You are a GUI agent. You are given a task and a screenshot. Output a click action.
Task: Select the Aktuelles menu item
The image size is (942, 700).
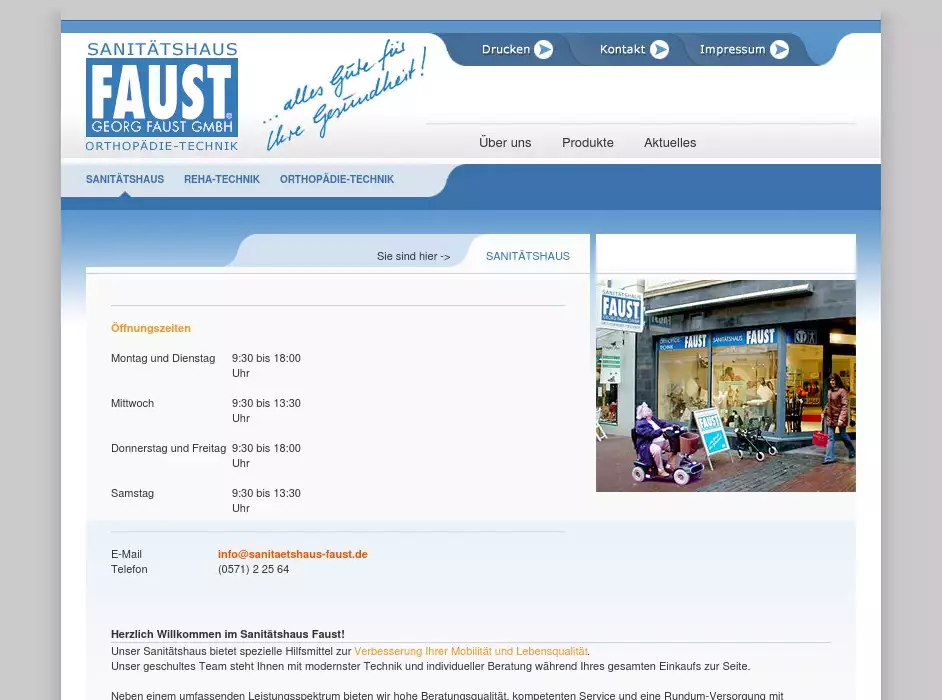click(x=670, y=142)
